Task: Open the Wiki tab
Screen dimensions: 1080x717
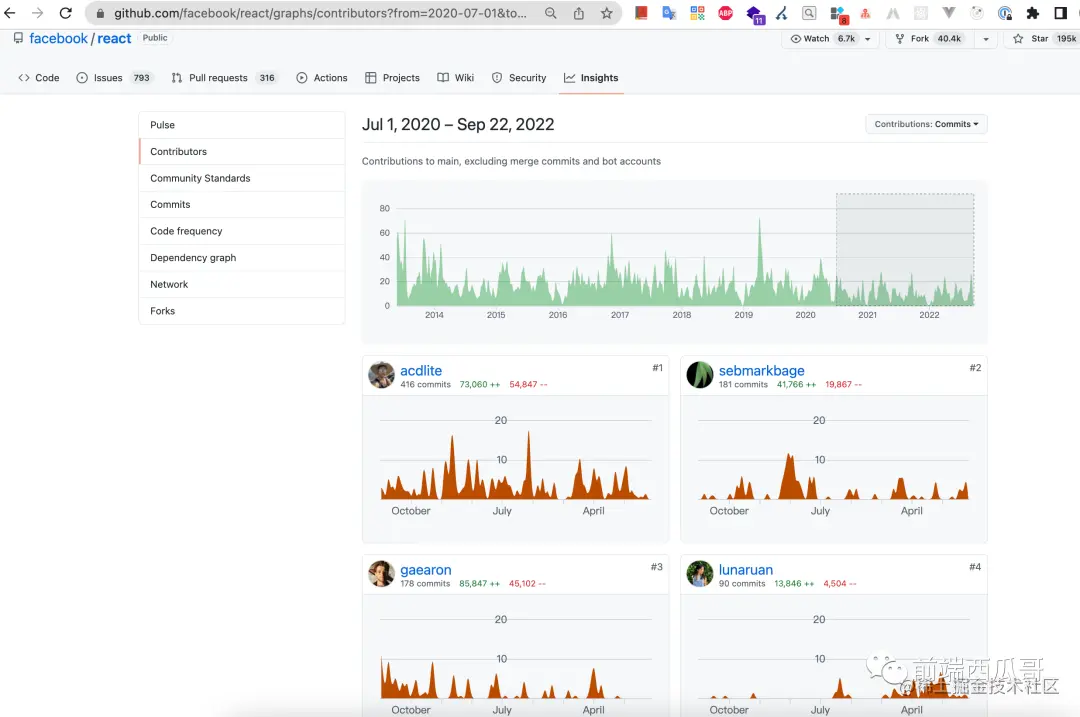Action: click(x=455, y=78)
